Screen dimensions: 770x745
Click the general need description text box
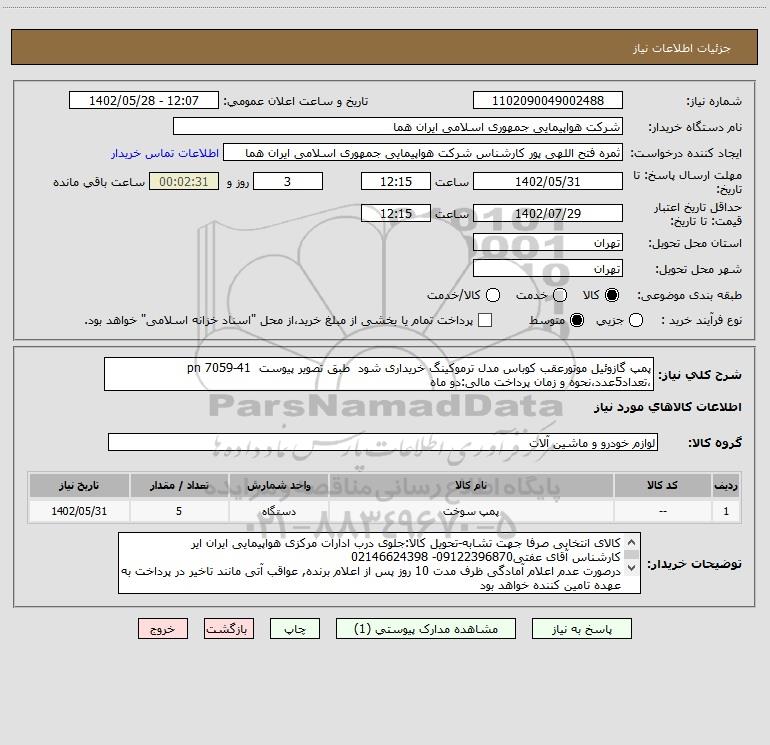pos(379,374)
